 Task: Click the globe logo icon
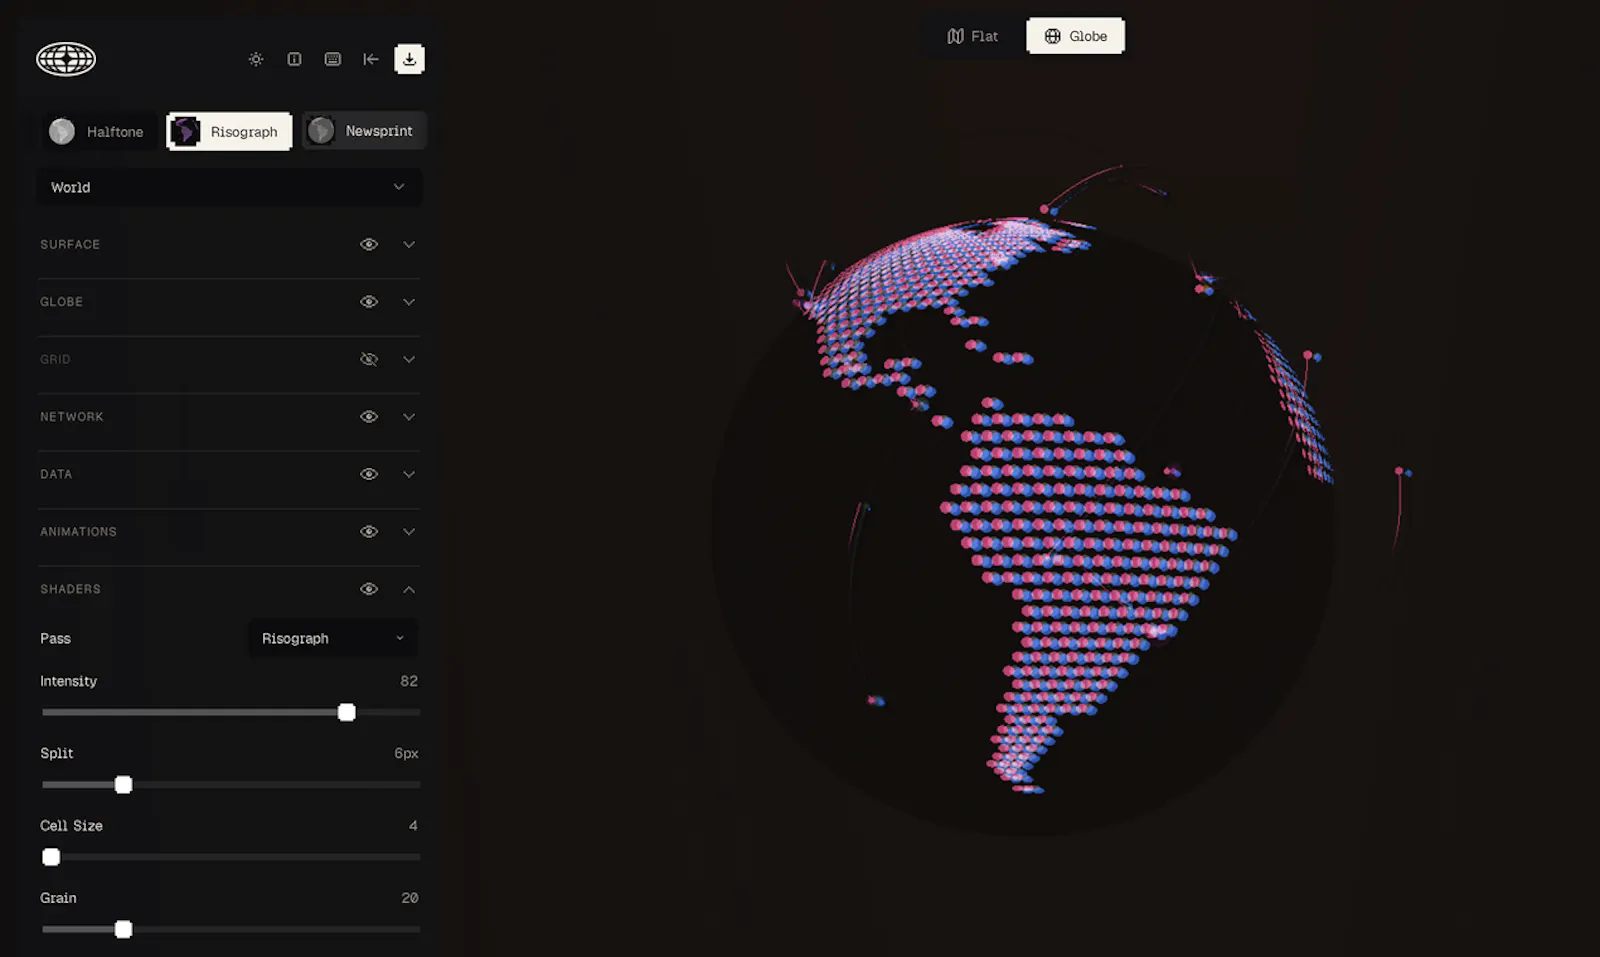(x=66, y=59)
